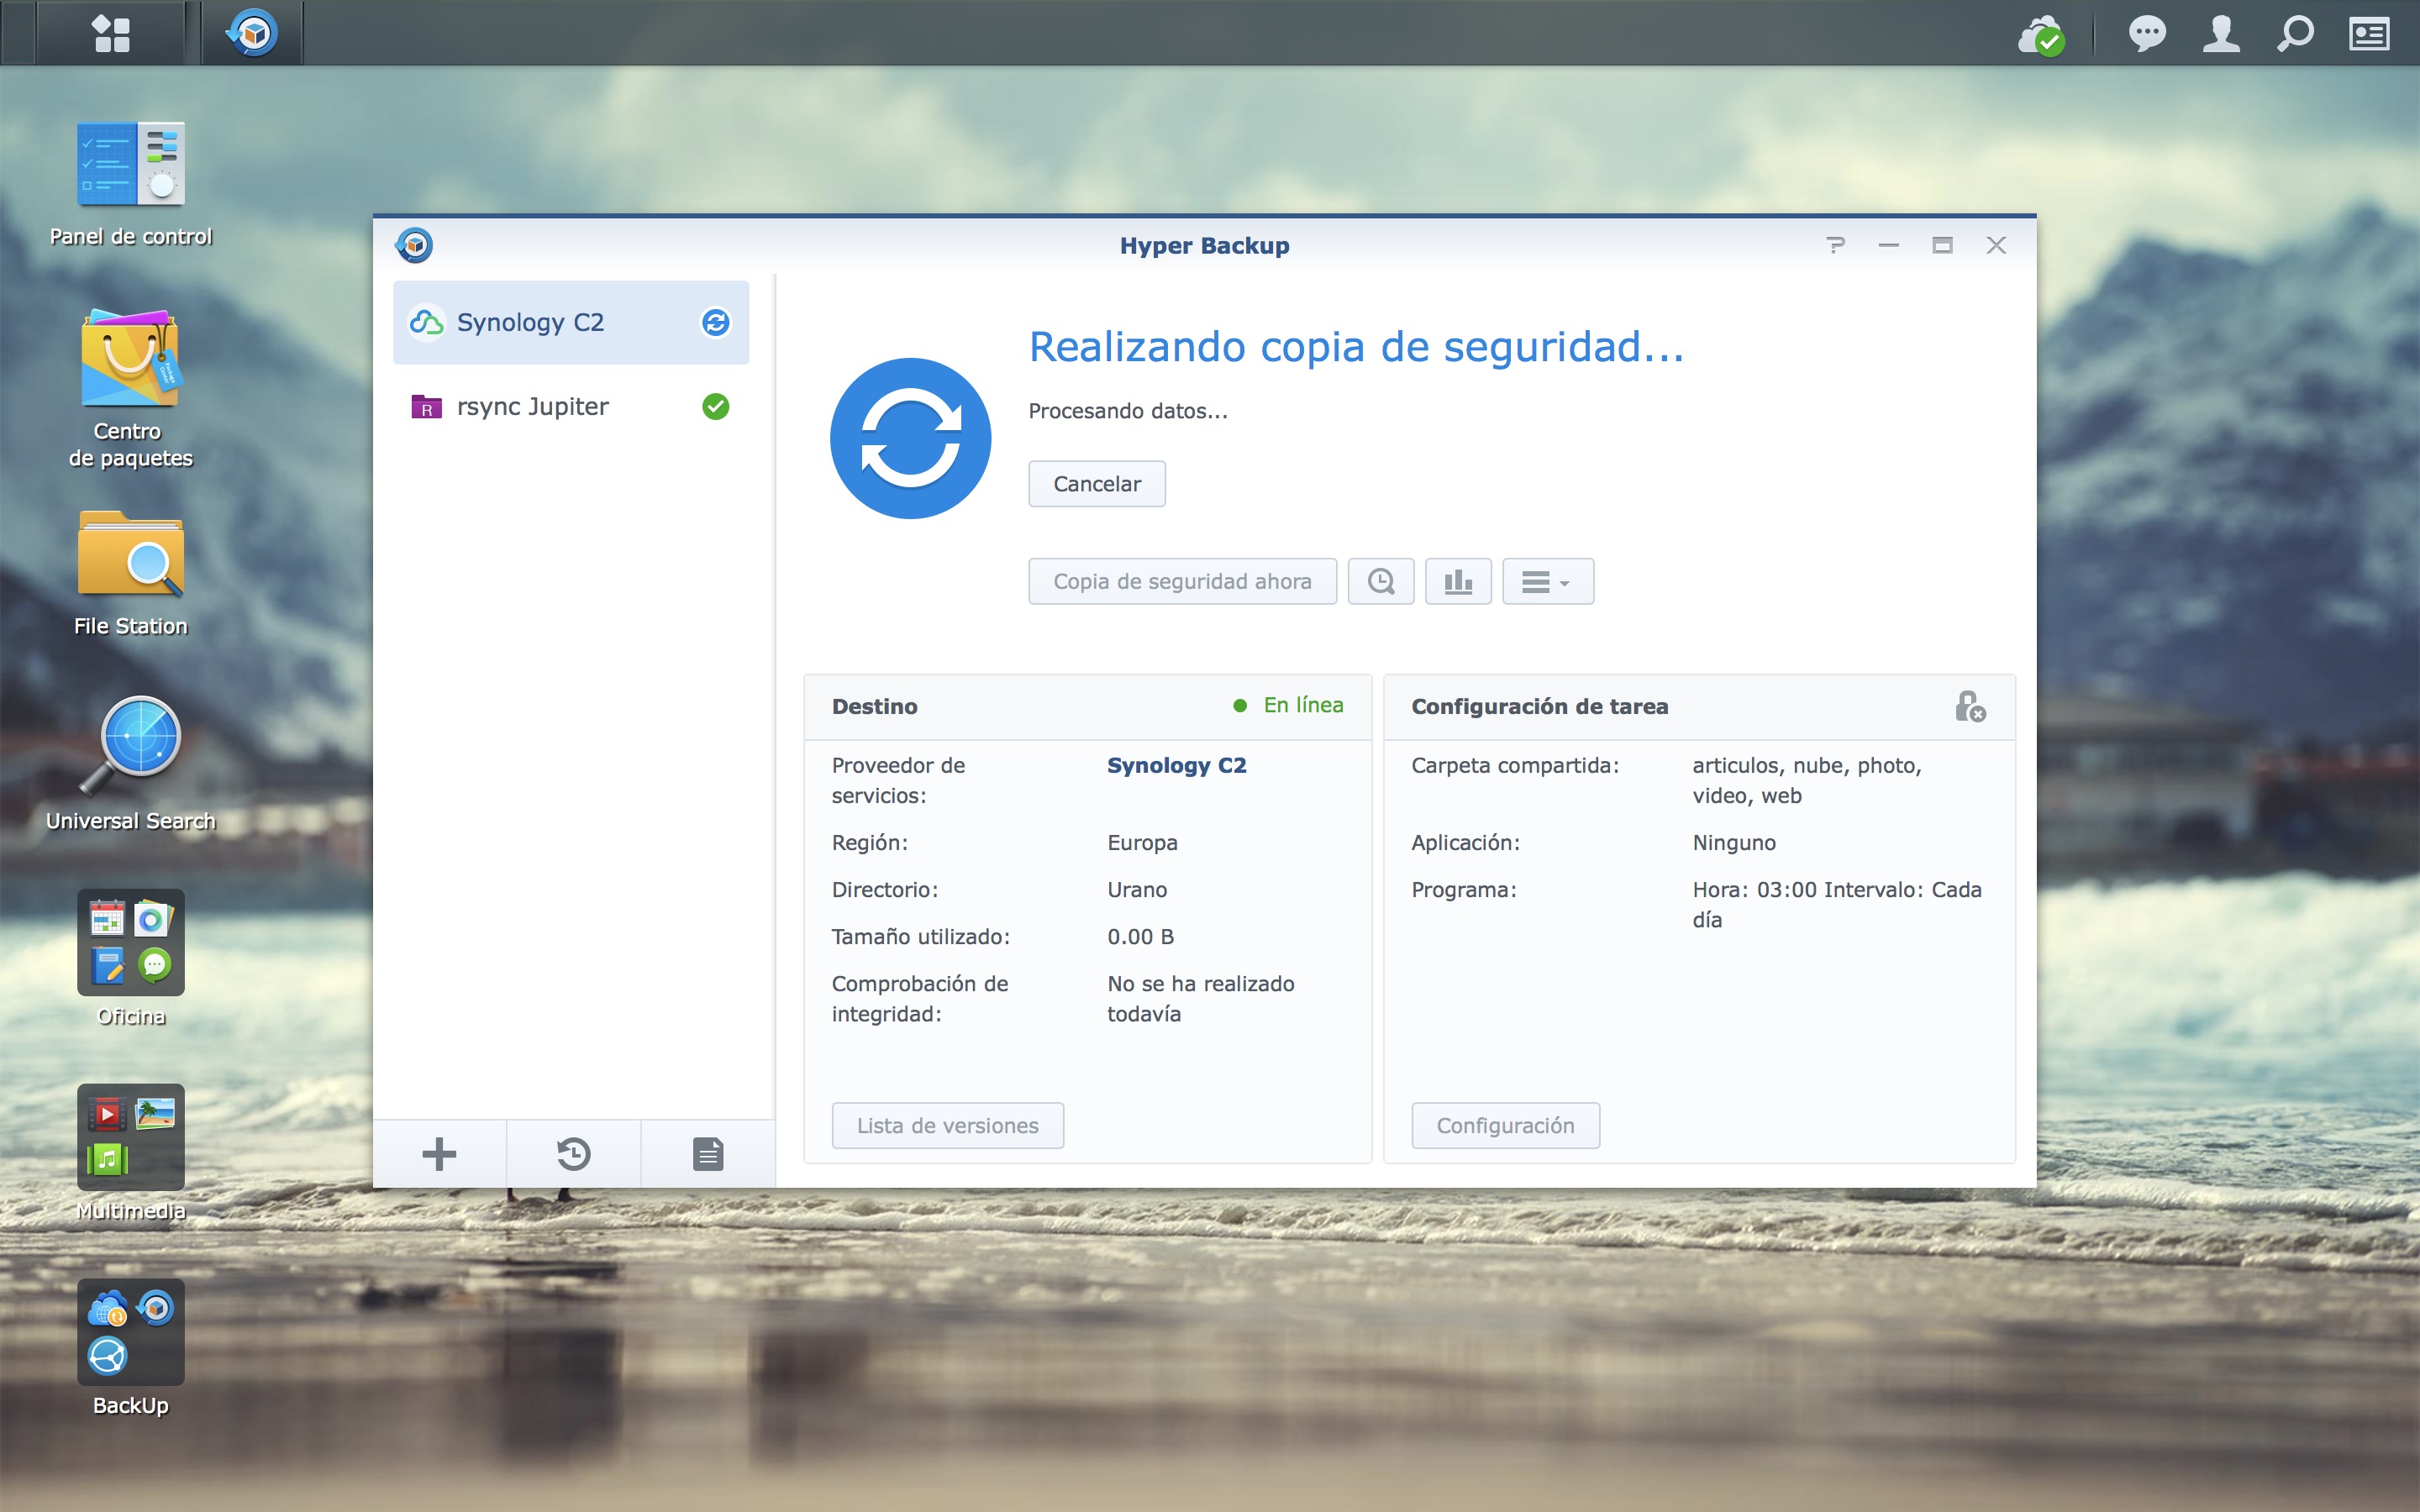Click the articulos, nube, photo shared folder value
The image size is (2420, 1512).
coord(1807,780)
